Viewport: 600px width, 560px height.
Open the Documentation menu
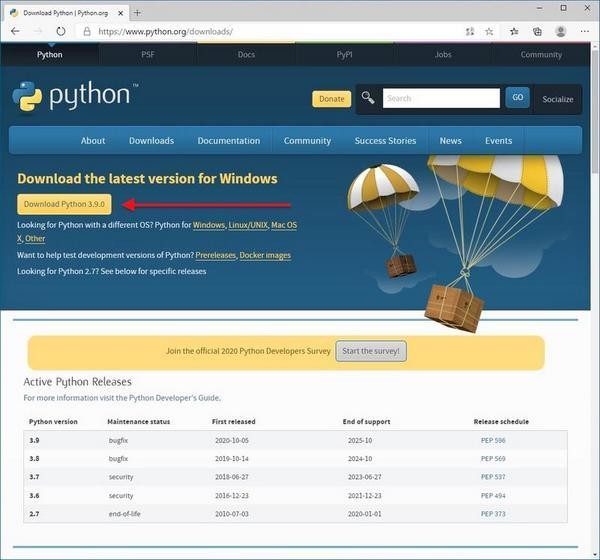click(x=229, y=141)
